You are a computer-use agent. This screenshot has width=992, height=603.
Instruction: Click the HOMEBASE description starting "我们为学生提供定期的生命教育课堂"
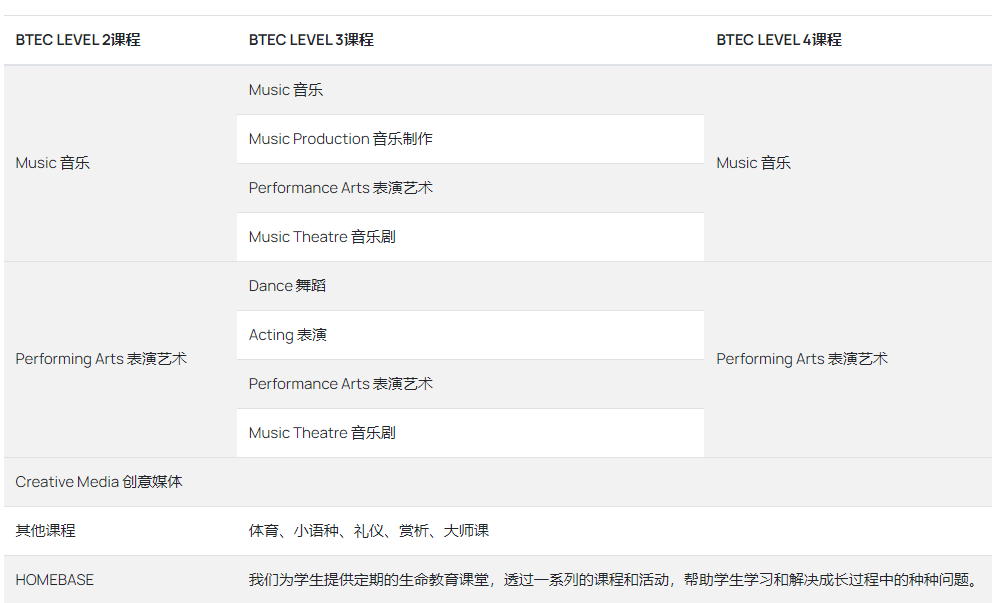[x=615, y=580]
